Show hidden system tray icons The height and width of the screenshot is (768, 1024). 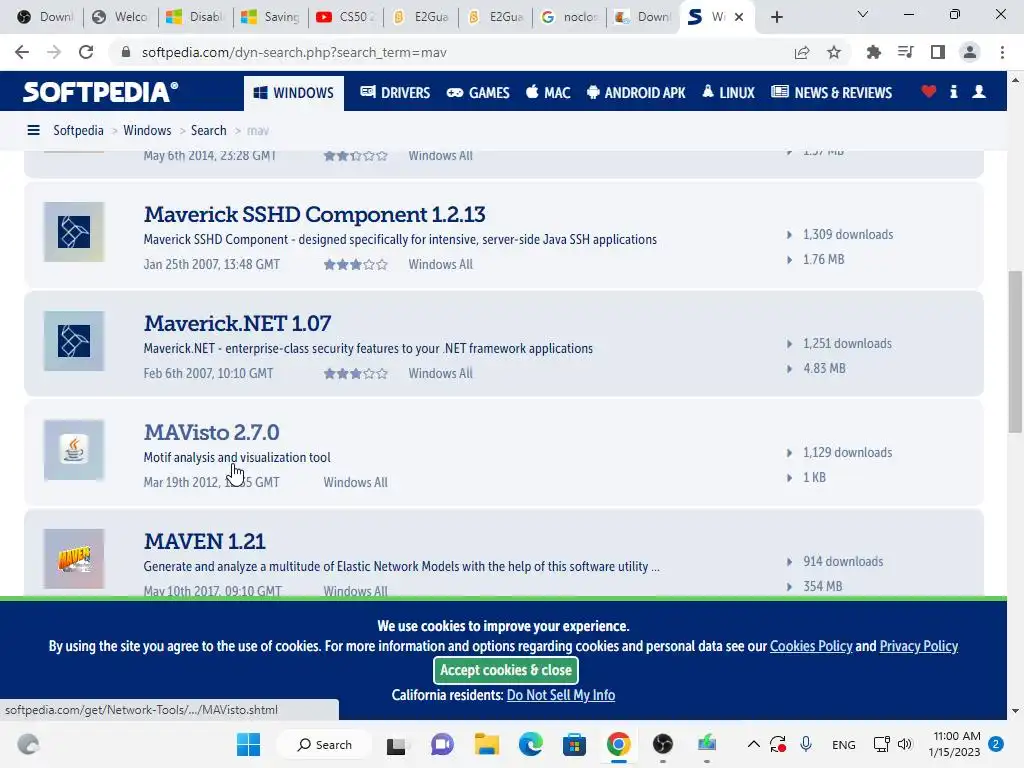tap(753, 744)
